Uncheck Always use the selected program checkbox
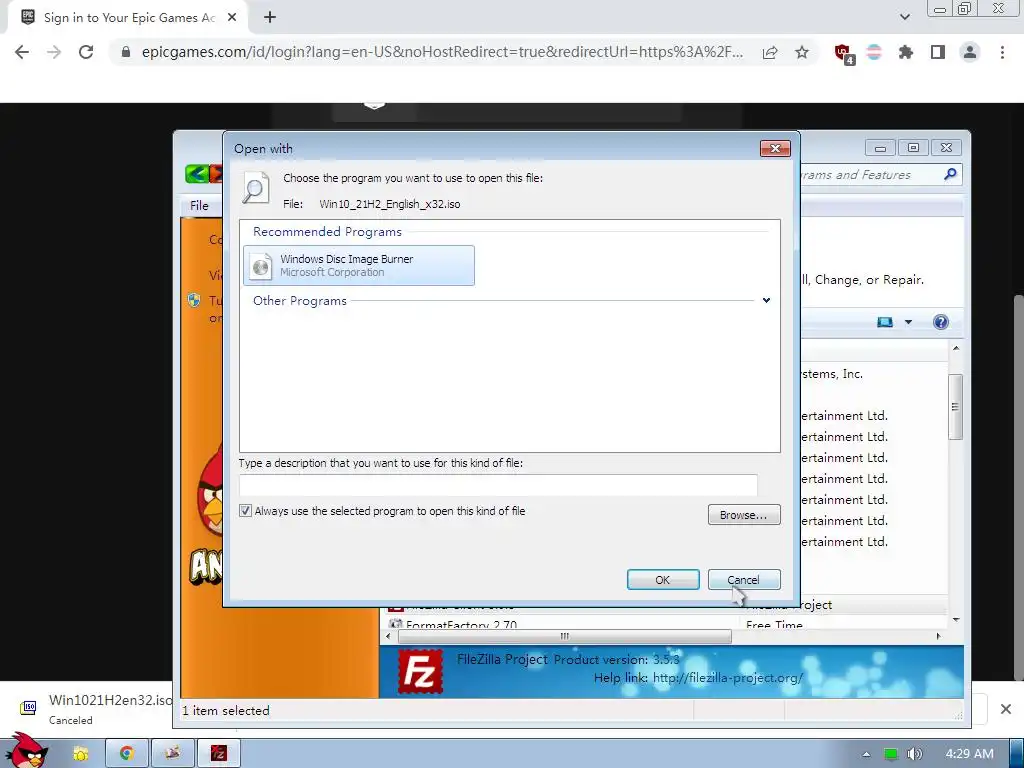Image resolution: width=1024 pixels, height=768 pixels. pos(245,511)
